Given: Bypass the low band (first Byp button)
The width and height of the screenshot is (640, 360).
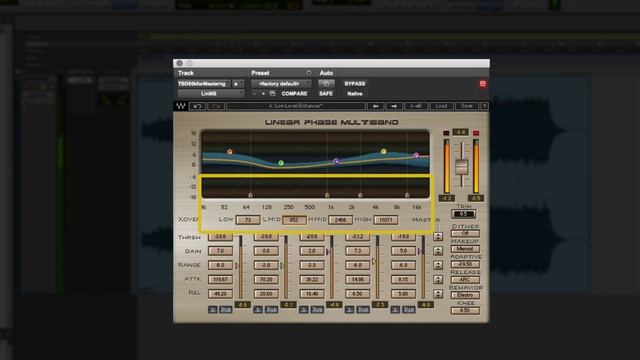Looking at the screenshot, I should [x=226, y=310].
